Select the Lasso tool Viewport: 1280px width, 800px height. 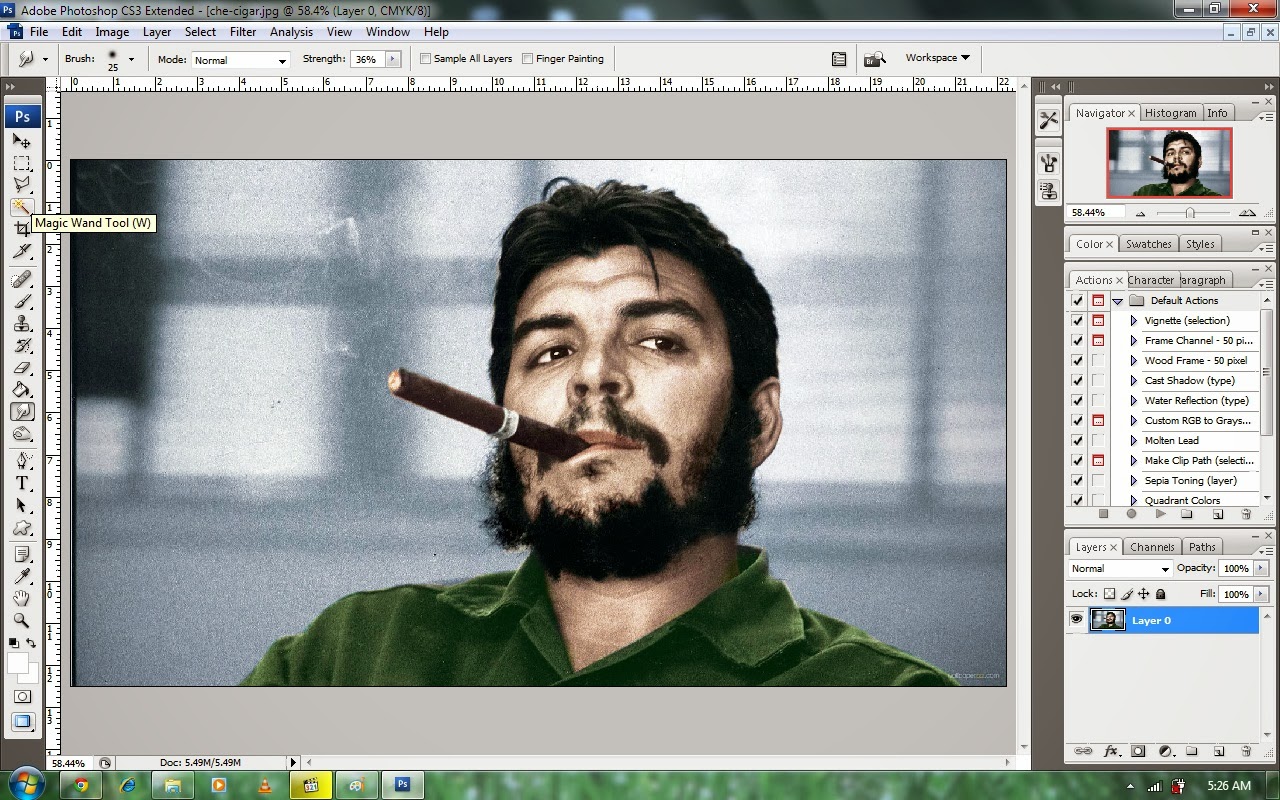pos(22,185)
